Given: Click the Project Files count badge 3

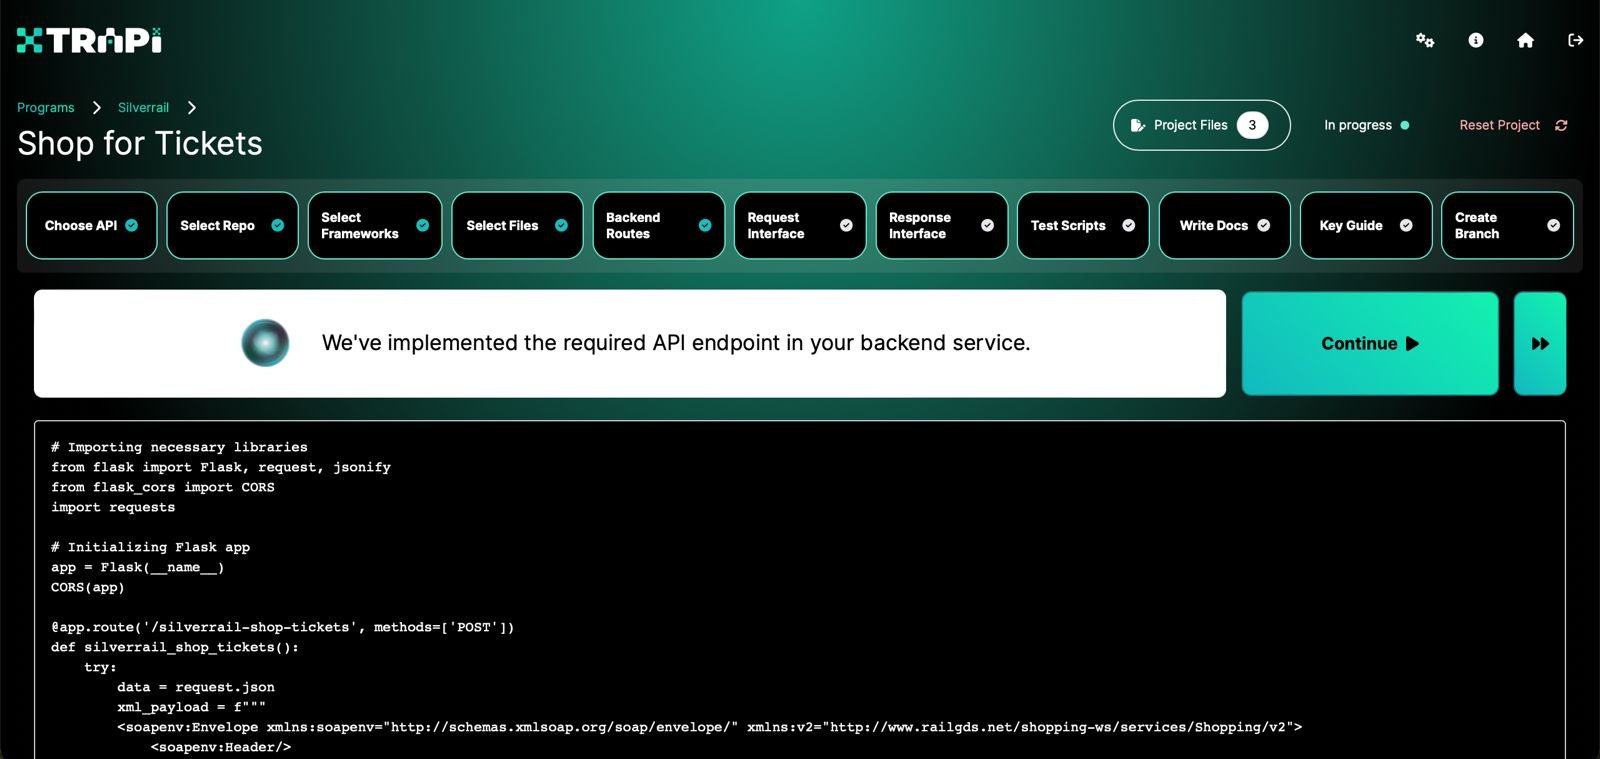Looking at the screenshot, I should click(1252, 125).
